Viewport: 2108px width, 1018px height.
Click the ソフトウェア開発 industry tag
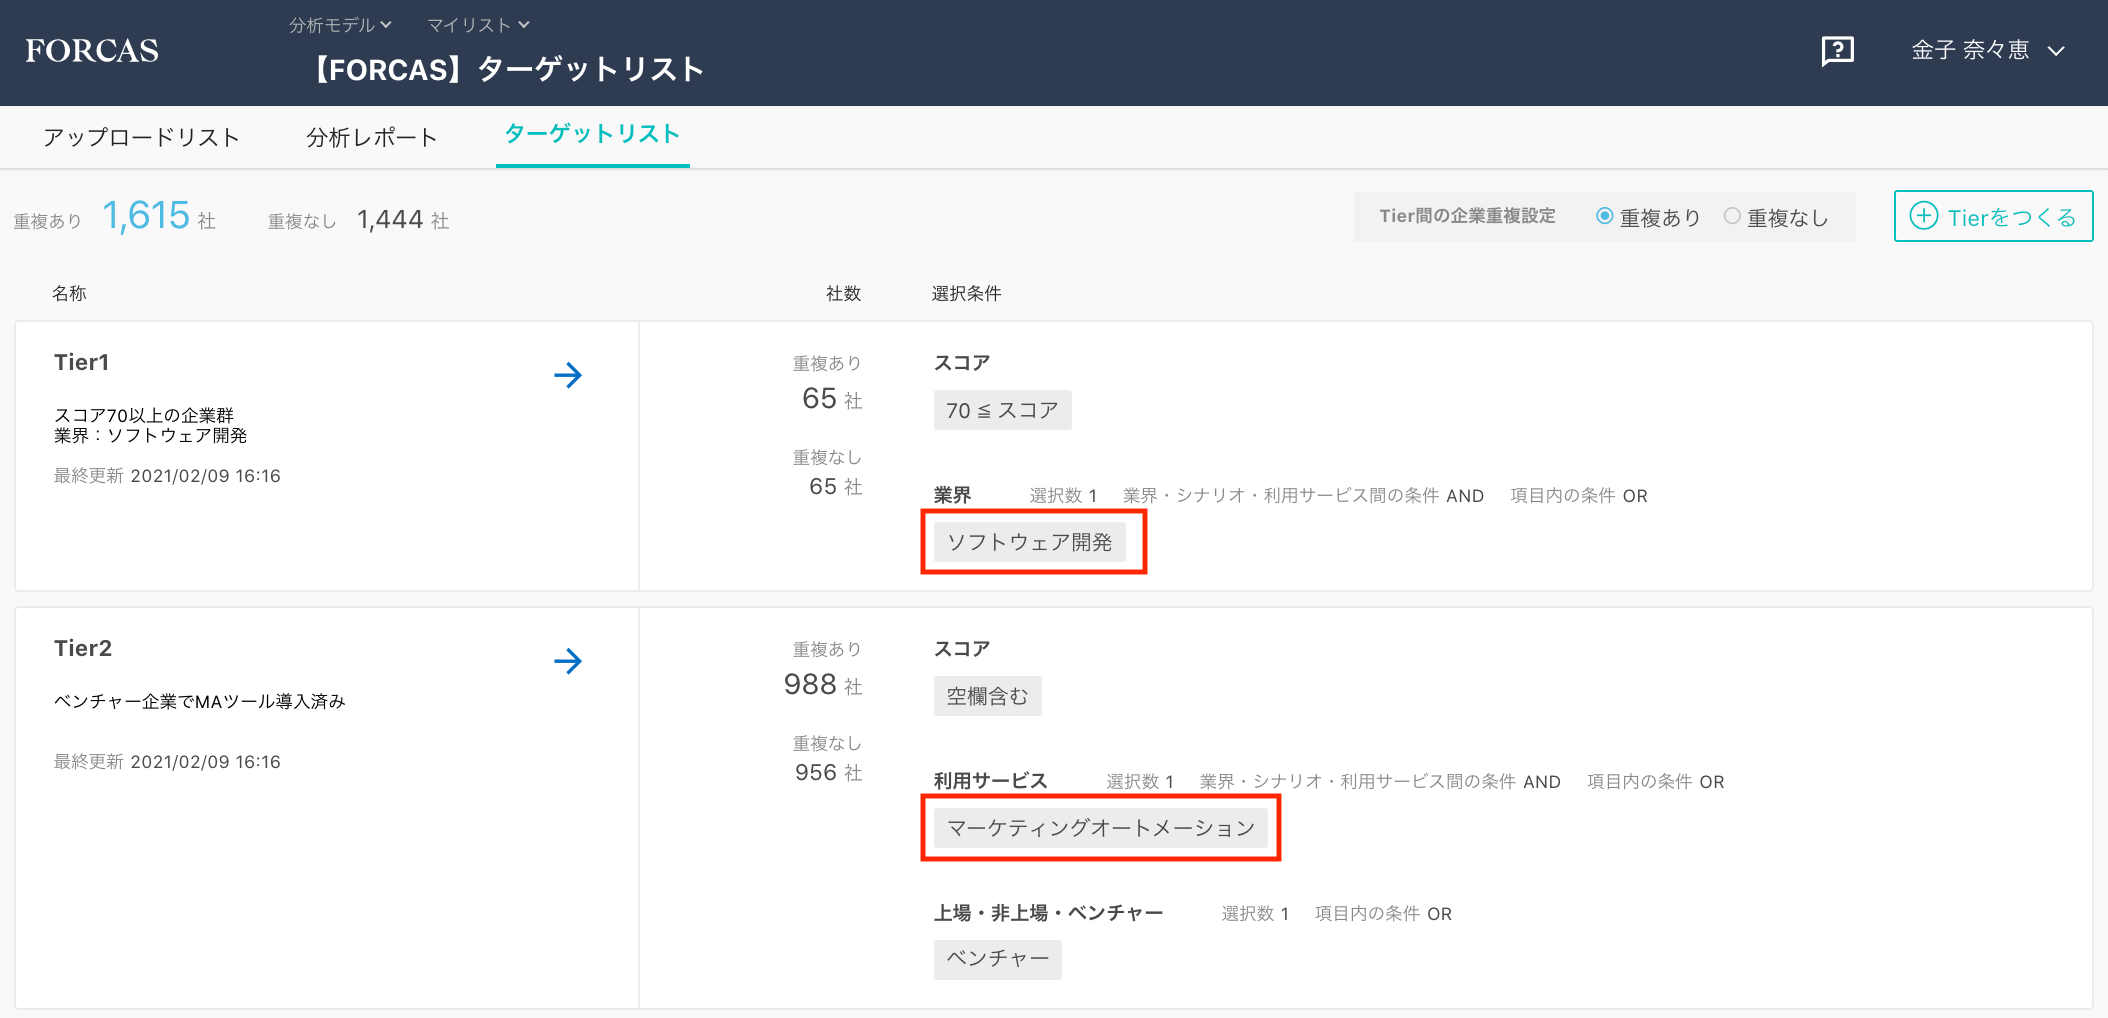coord(1029,542)
